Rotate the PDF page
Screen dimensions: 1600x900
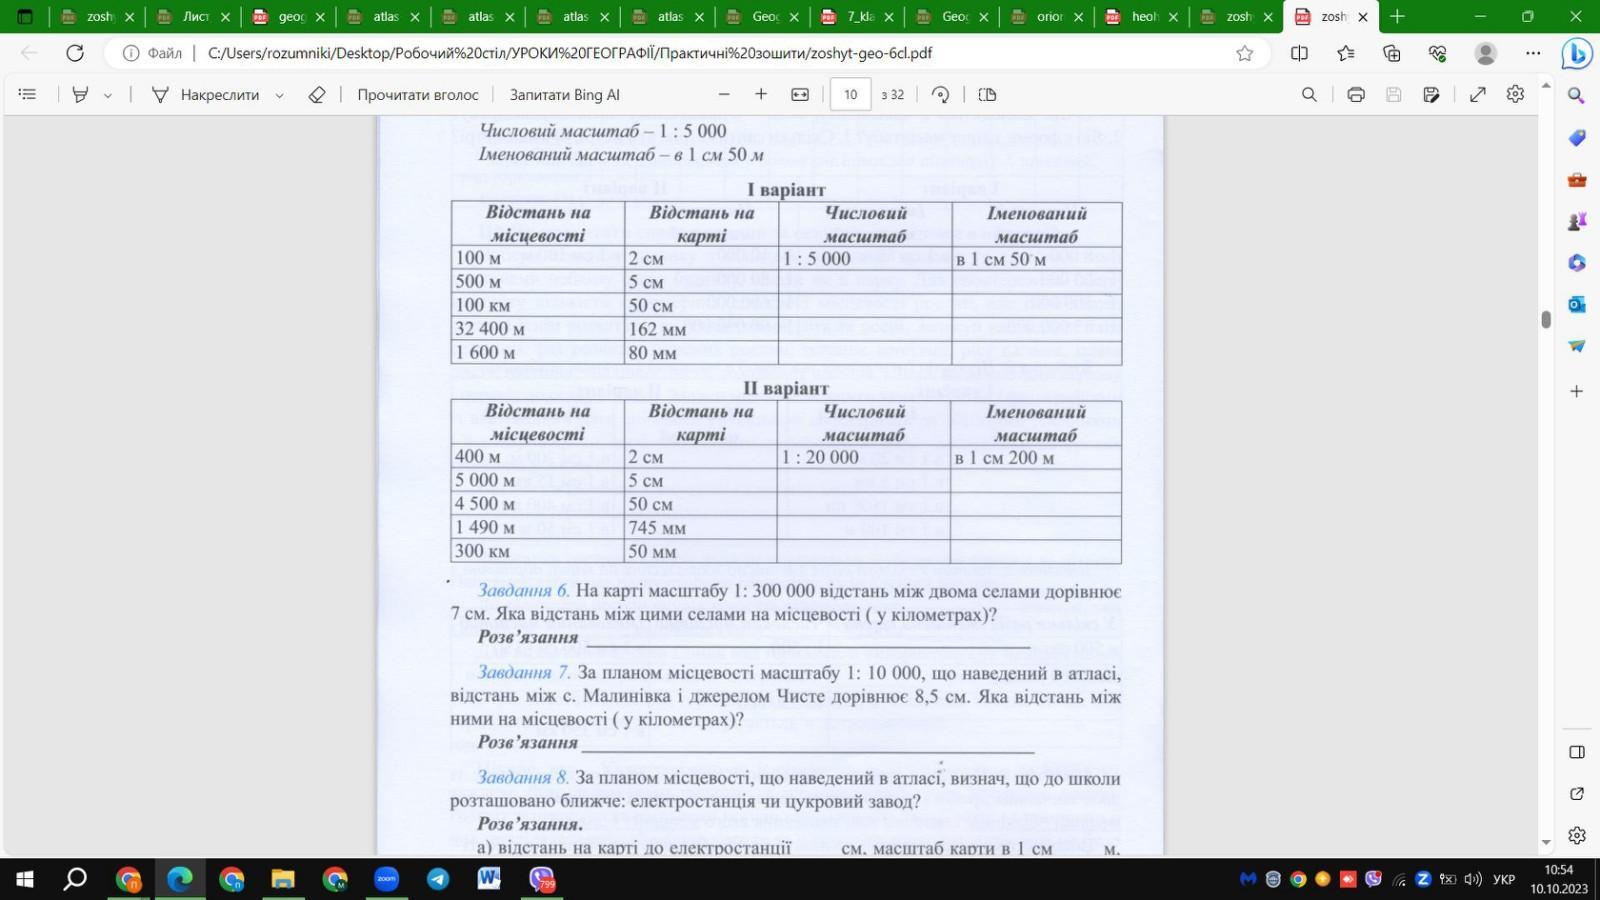(x=941, y=94)
